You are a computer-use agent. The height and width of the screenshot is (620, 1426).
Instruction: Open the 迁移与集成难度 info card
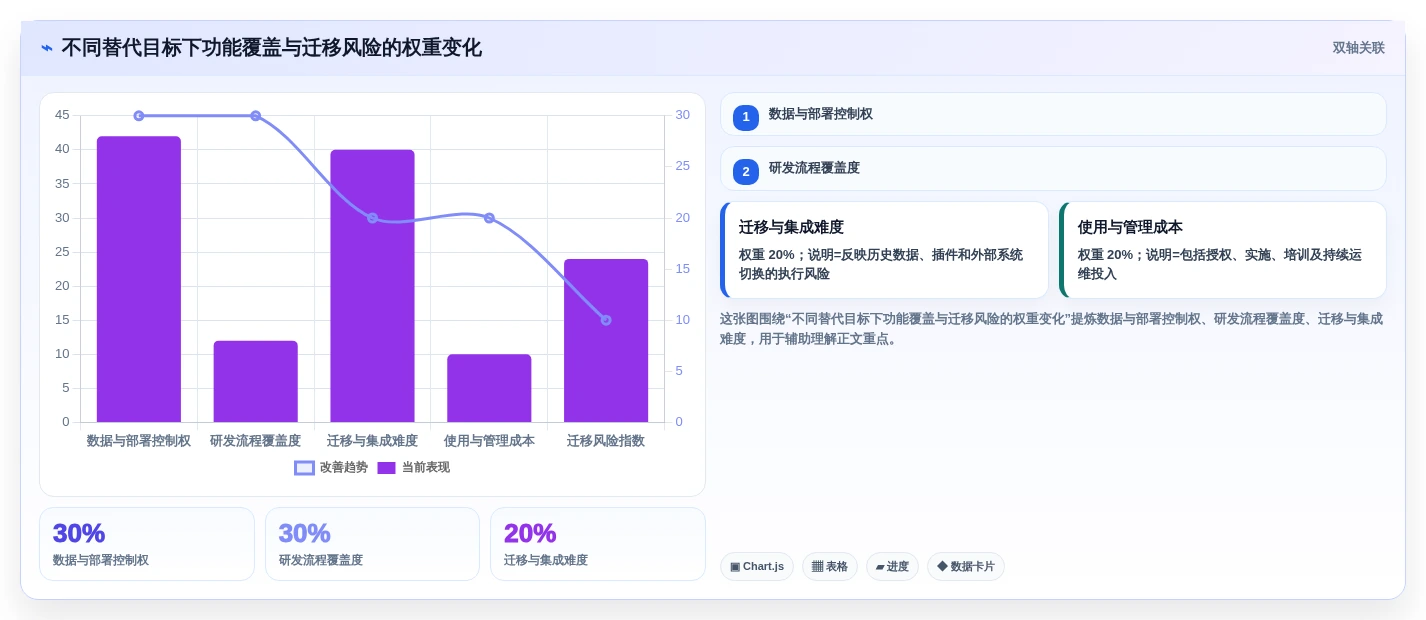click(884, 250)
